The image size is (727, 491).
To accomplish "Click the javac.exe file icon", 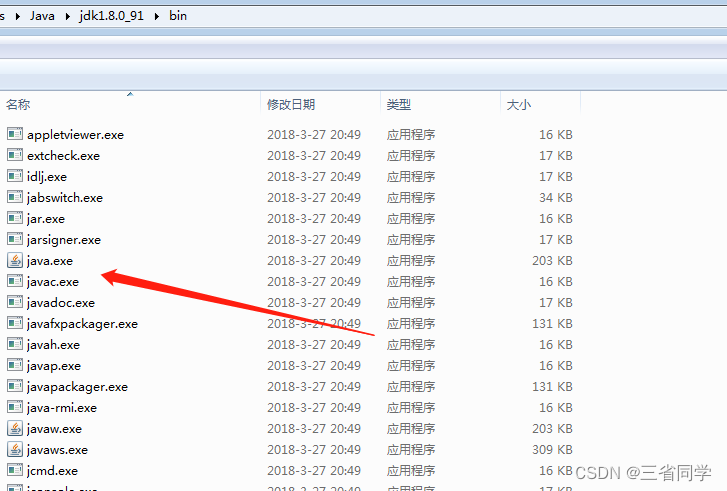I will (x=15, y=281).
